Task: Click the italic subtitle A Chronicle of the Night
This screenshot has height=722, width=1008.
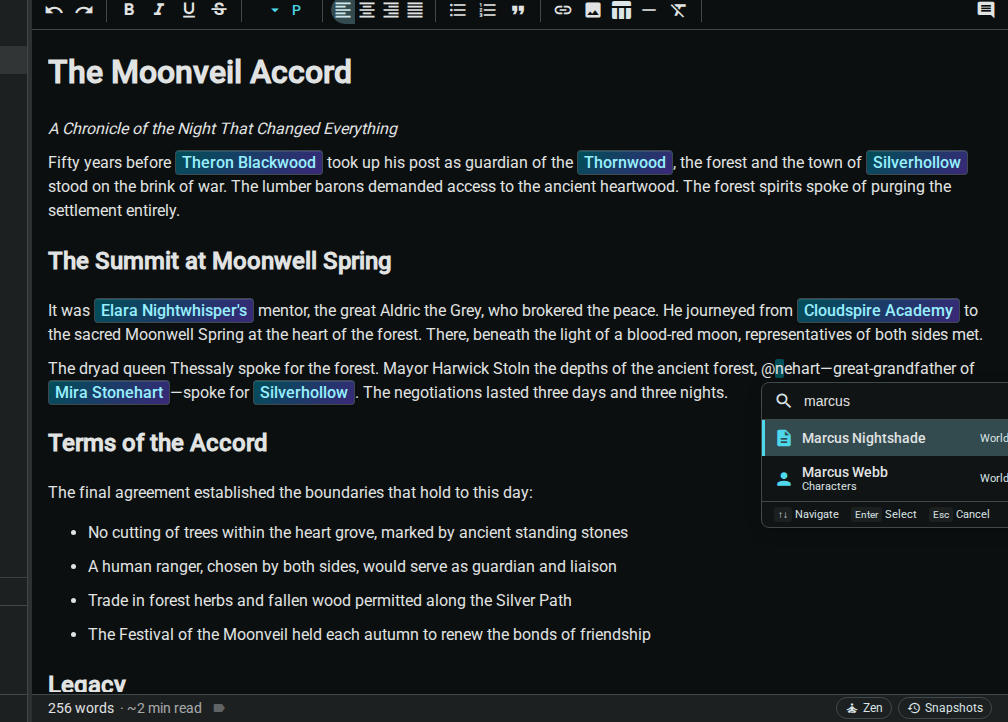Action: pos(223,129)
